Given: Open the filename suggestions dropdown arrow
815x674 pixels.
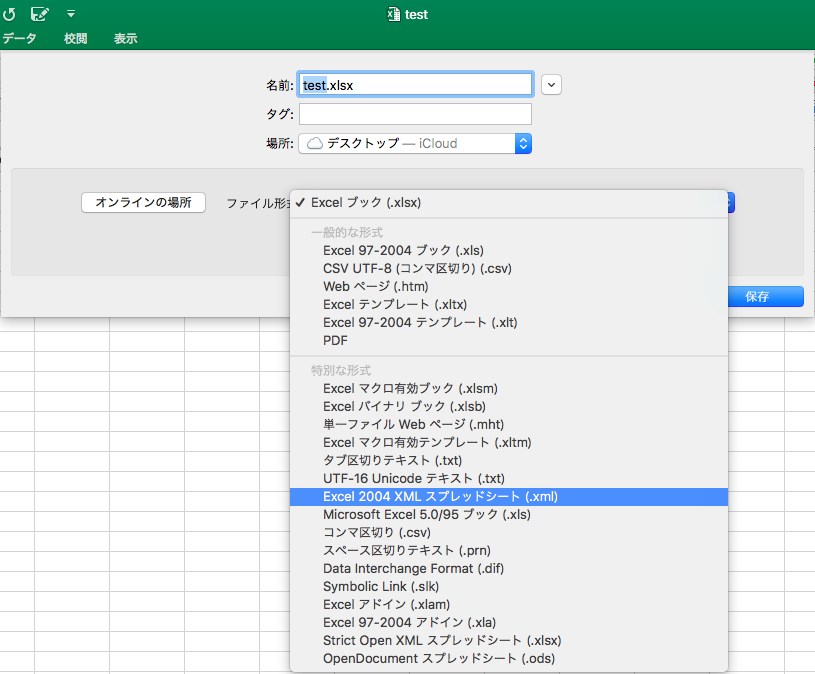Looking at the screenshot, I should click(x=551, y=84).
